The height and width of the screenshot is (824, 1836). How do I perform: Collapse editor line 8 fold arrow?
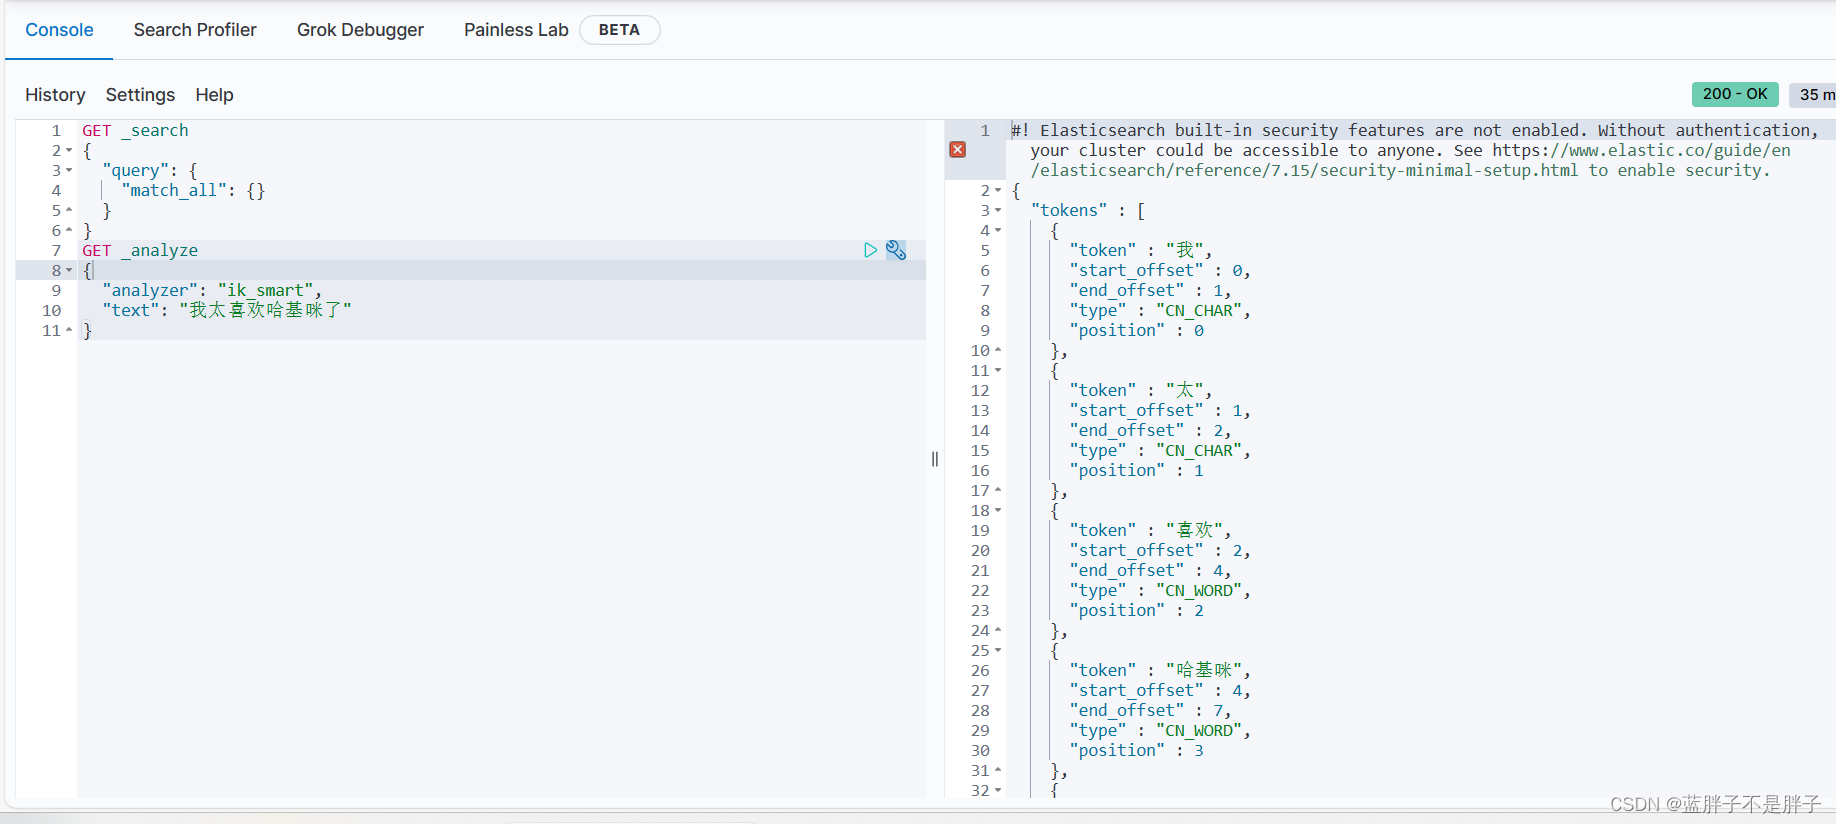click(69, 270)
